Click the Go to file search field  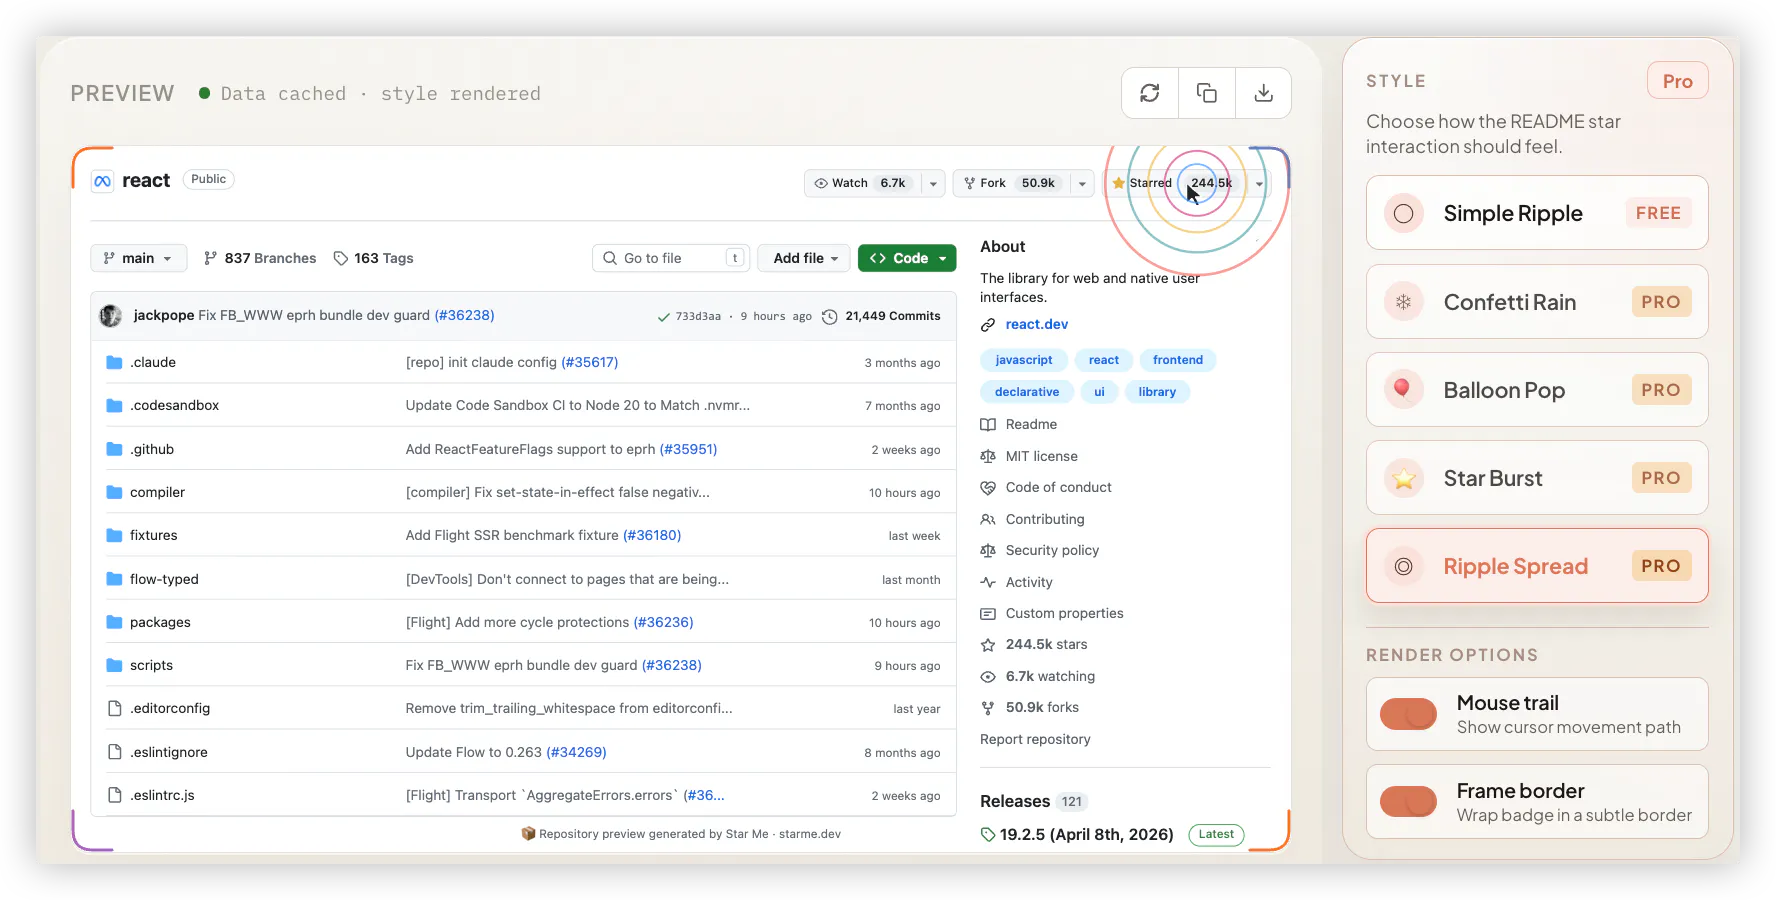coord(671,258)
